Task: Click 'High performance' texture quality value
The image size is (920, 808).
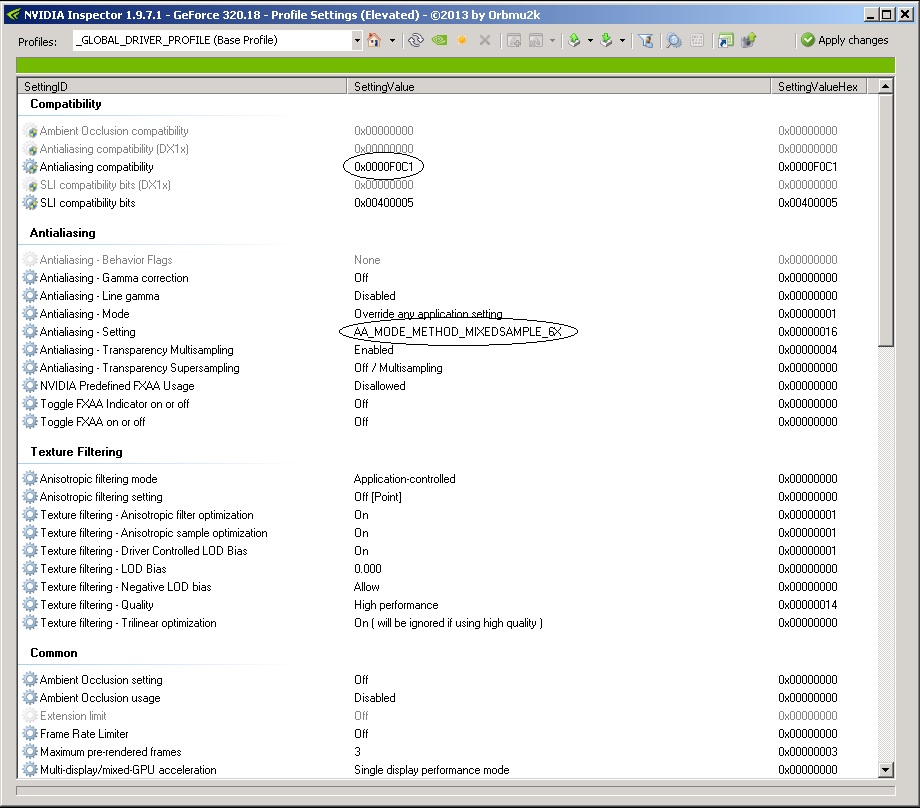Action: click(396, 605)
